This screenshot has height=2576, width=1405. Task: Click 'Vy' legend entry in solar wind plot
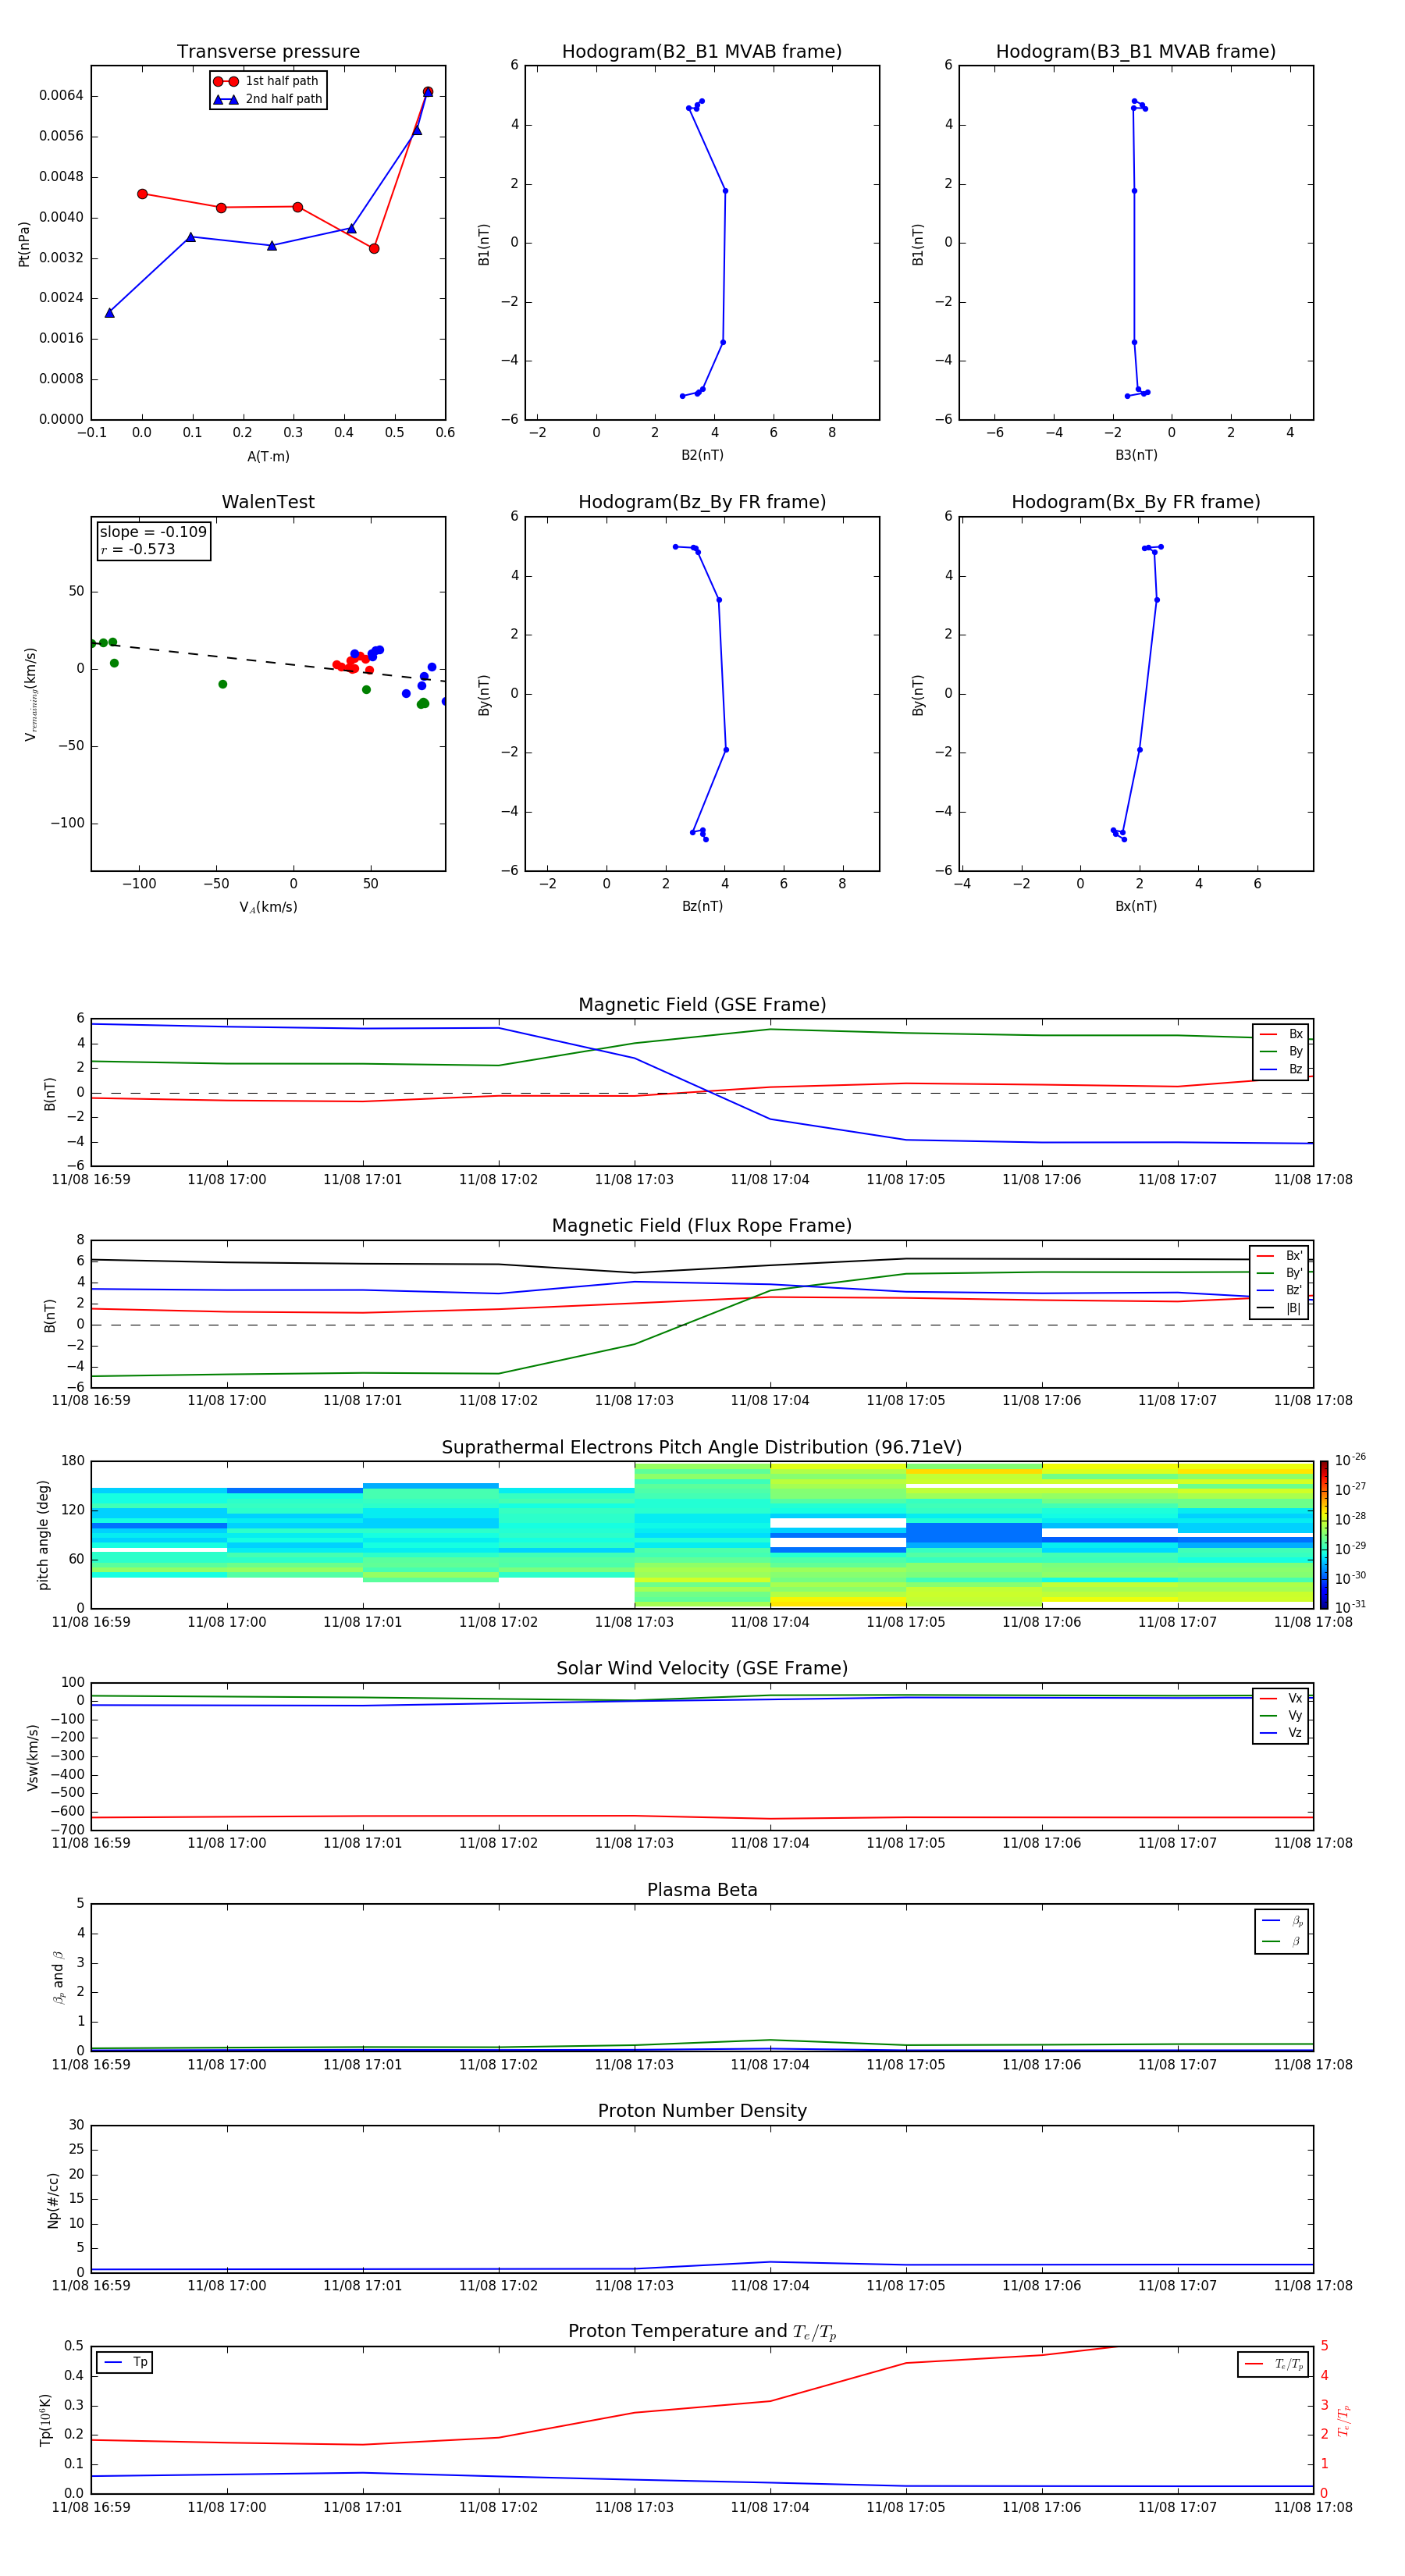coord(1281,1715)
